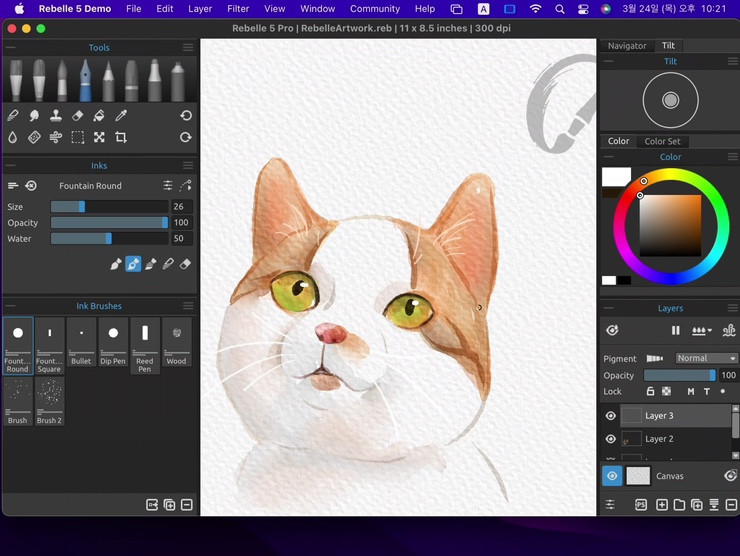Select the rectangular Selection tool

(x=78, y=137)
